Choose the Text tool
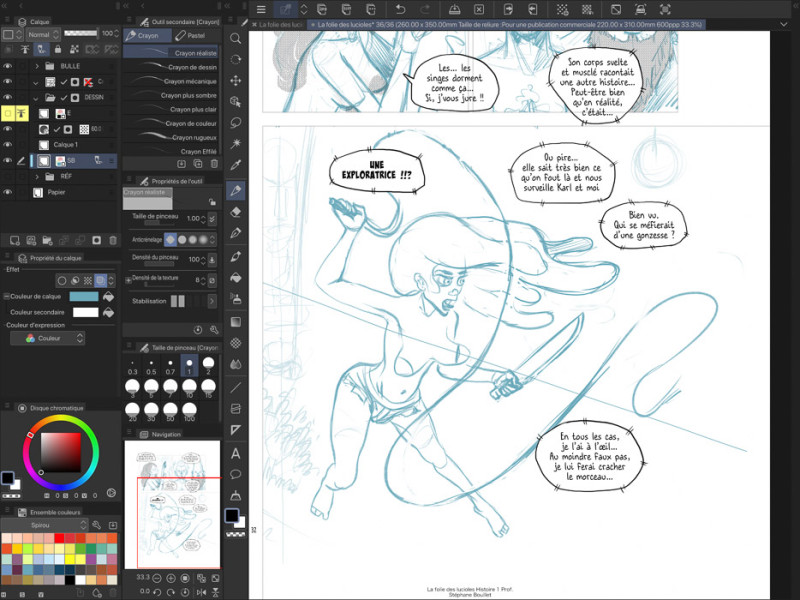 pyautogui.click(x=236, y=453)
